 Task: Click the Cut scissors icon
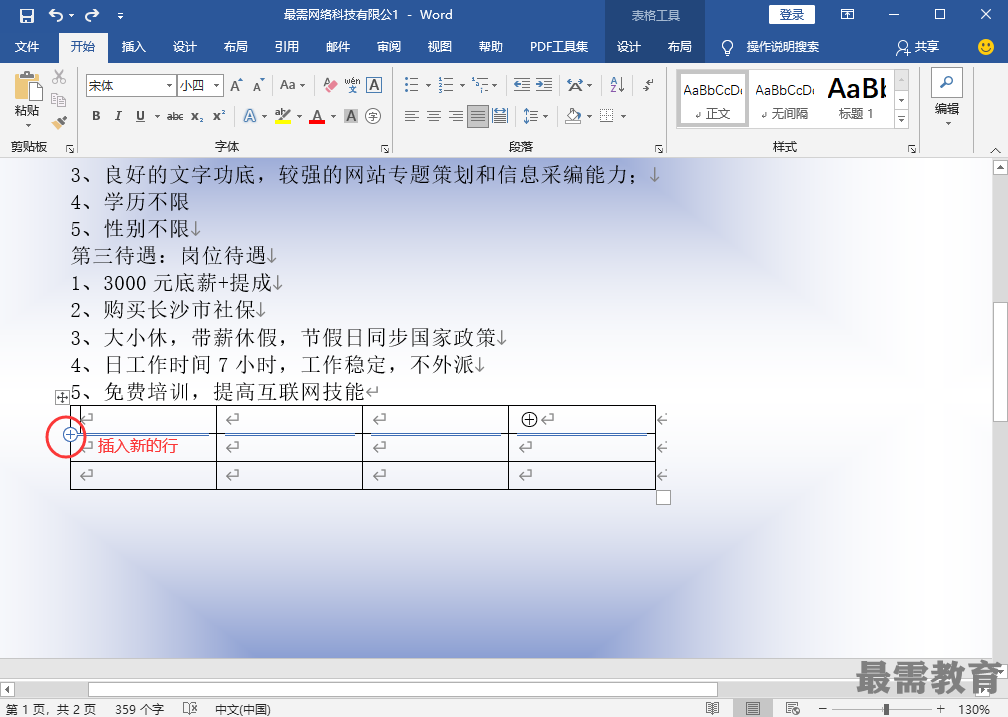click(59, 77)
